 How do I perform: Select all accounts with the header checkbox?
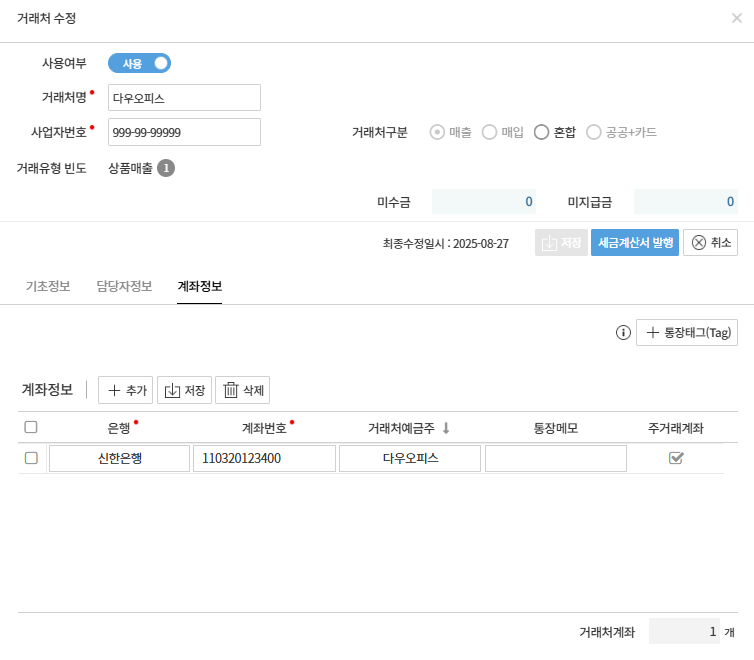pos(31,427)
